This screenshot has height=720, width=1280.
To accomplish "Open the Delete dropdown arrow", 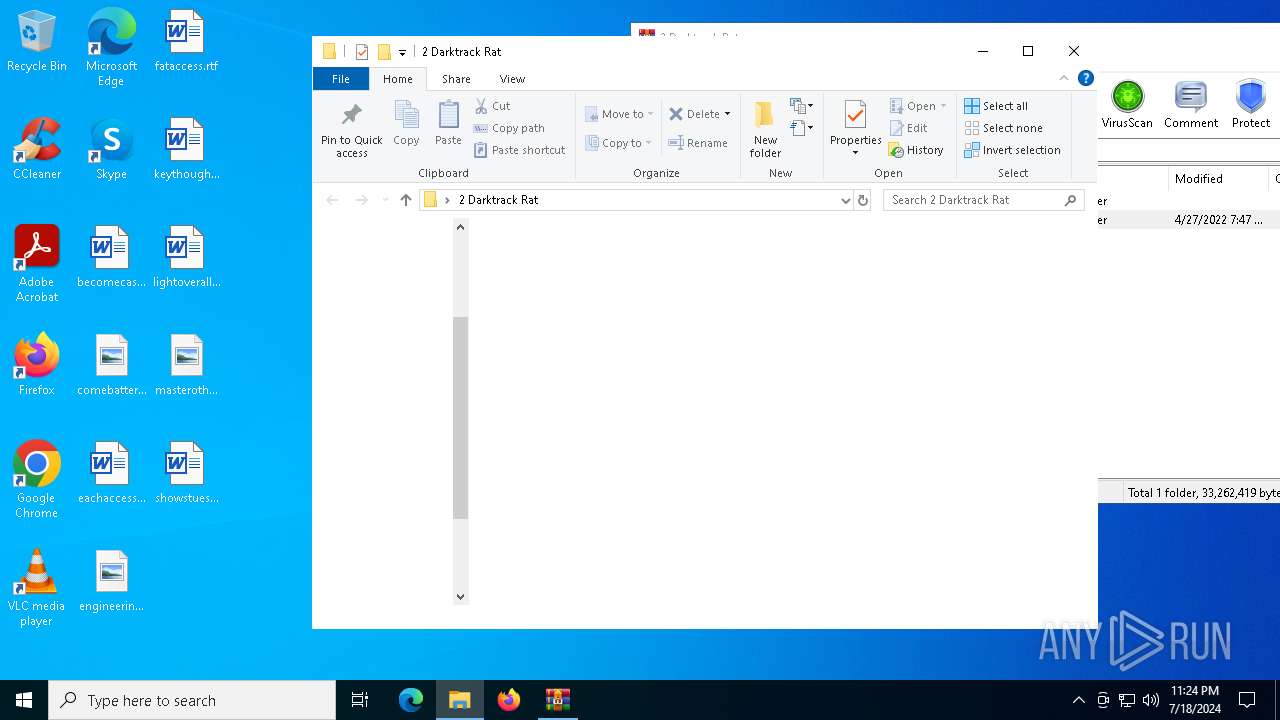I will click(727, 114).
